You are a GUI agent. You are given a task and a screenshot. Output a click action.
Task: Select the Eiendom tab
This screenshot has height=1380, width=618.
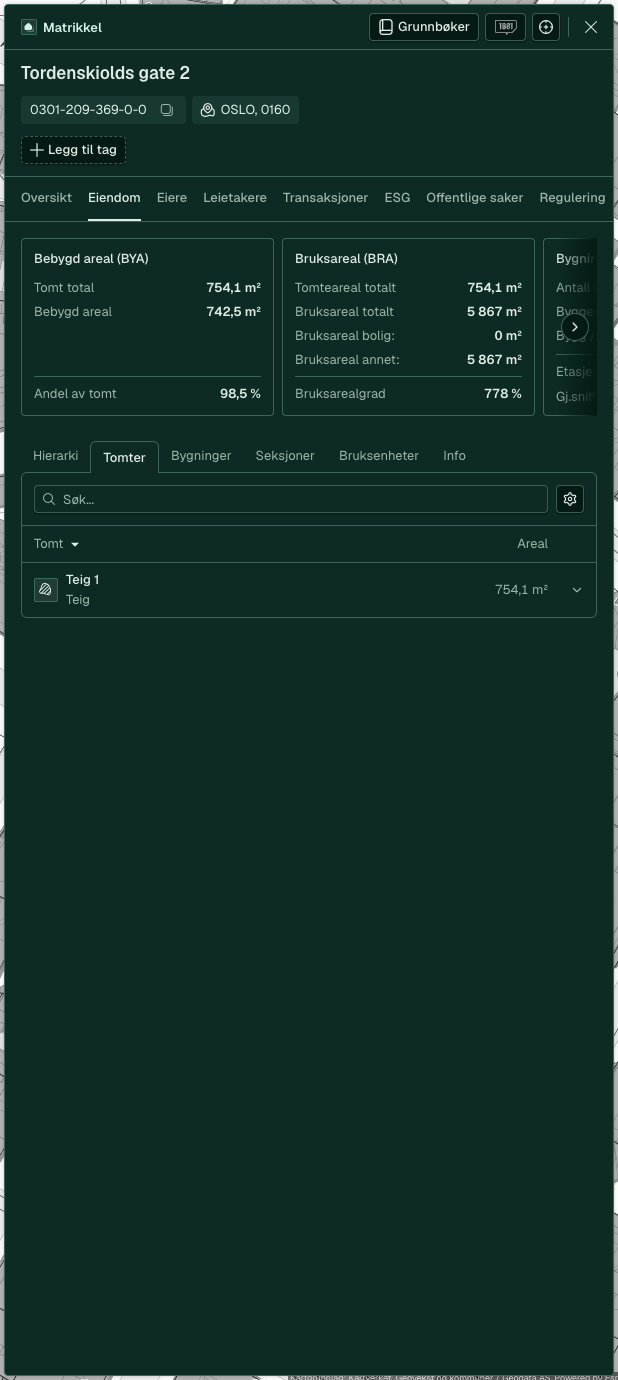[x=114, y=198]
